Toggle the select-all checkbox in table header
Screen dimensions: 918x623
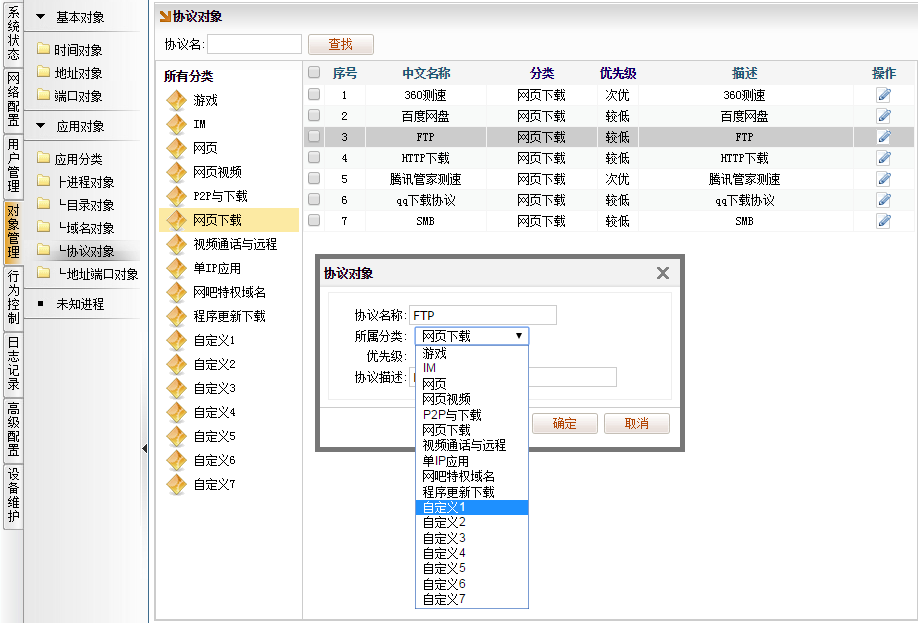(314, 73)
